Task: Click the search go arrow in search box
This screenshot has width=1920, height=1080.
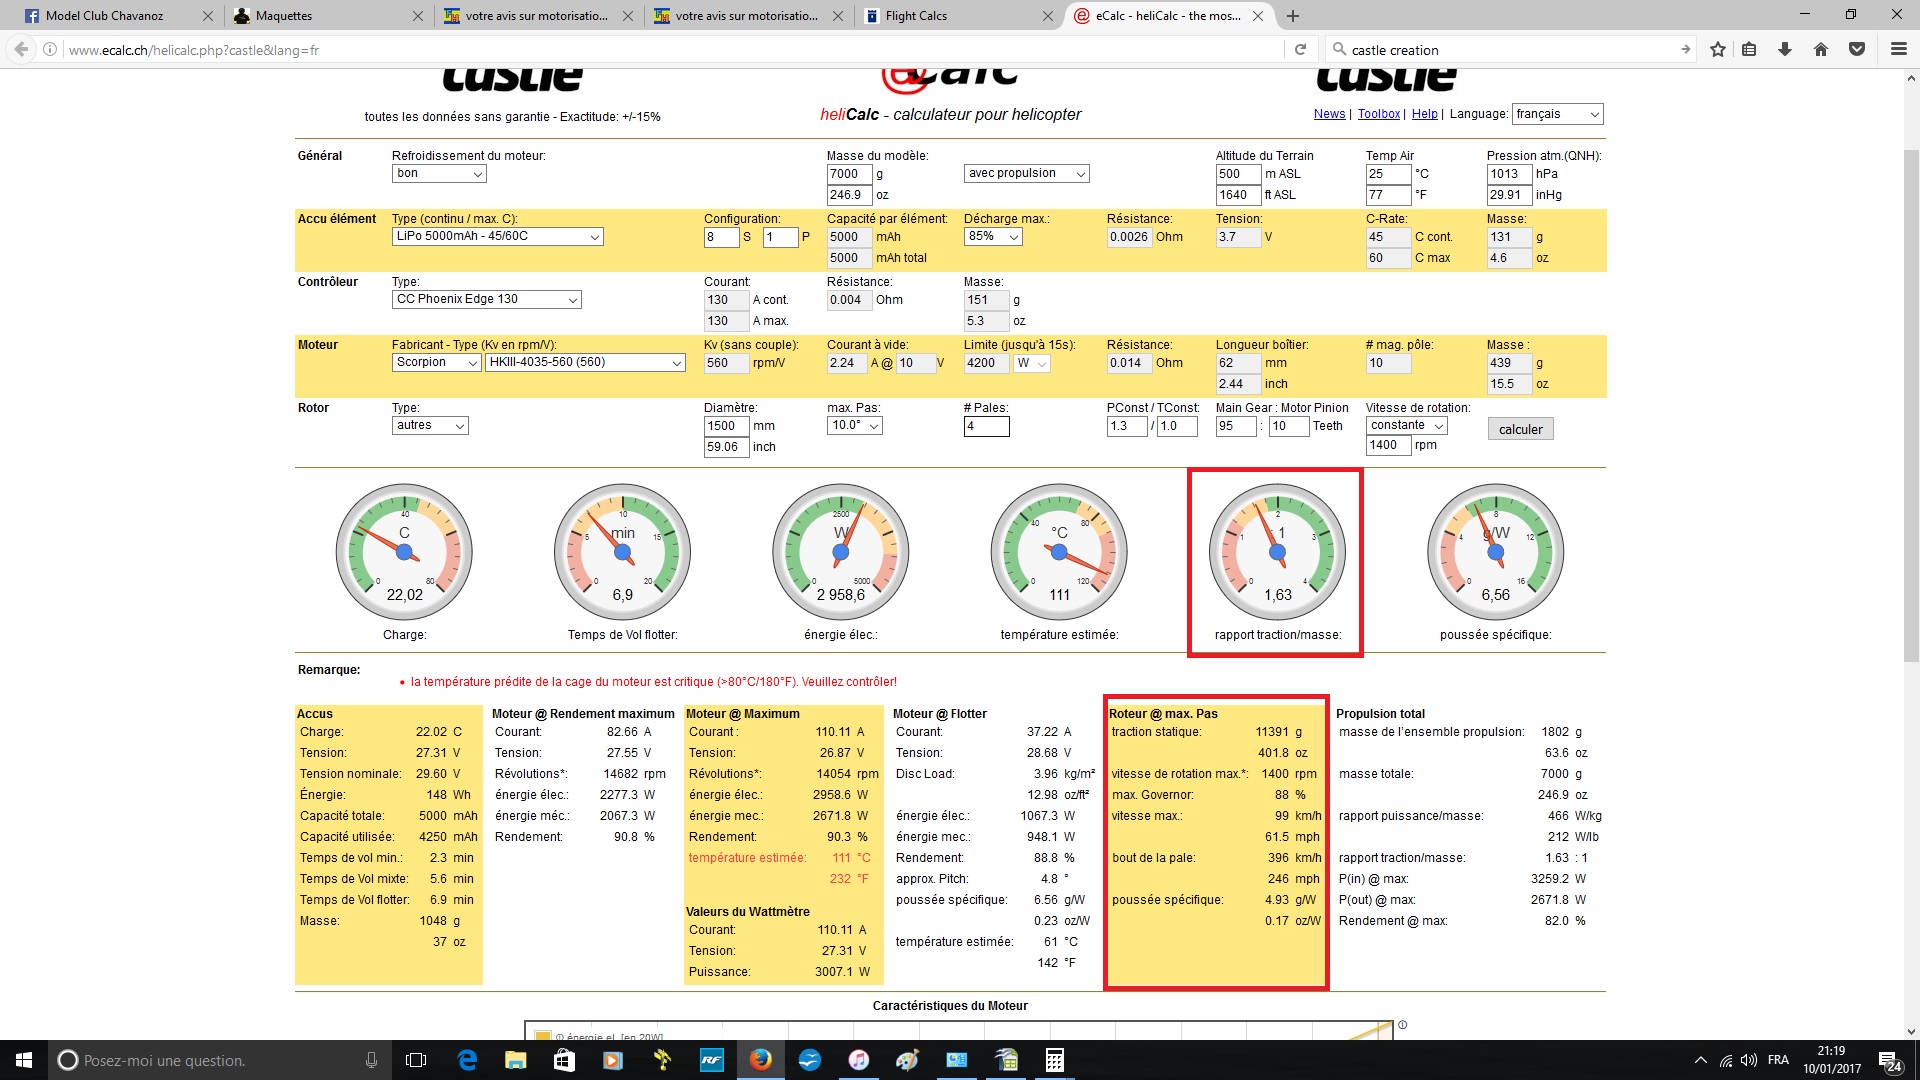Action: tap(1685, 49)
